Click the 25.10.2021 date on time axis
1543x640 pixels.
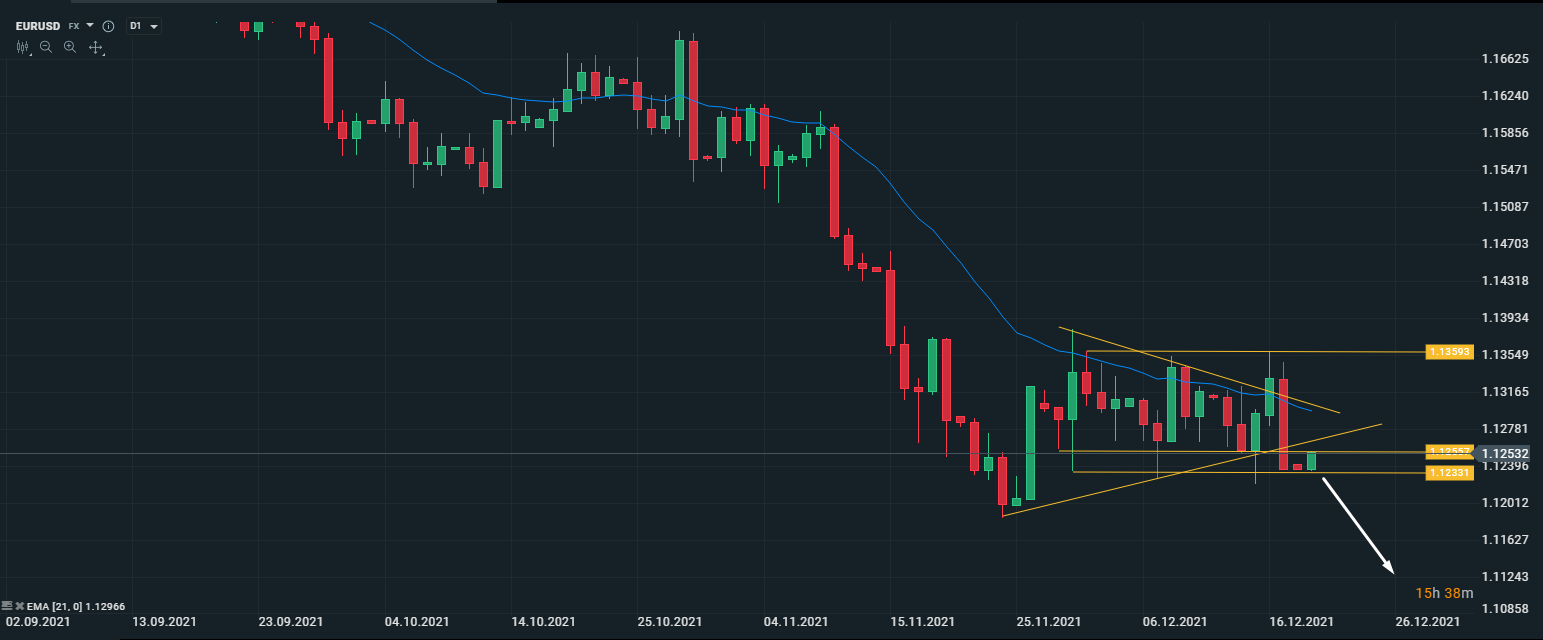(x=669, y=622)
